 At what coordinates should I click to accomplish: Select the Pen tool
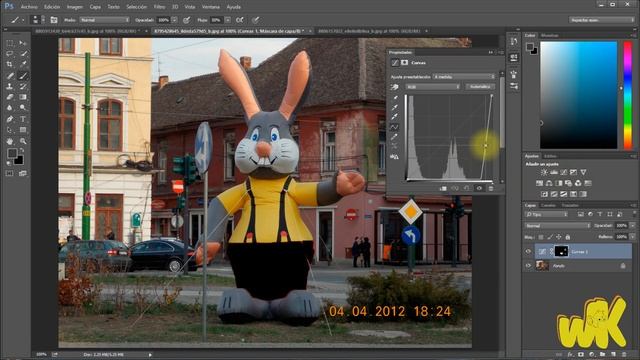(10, 119)
